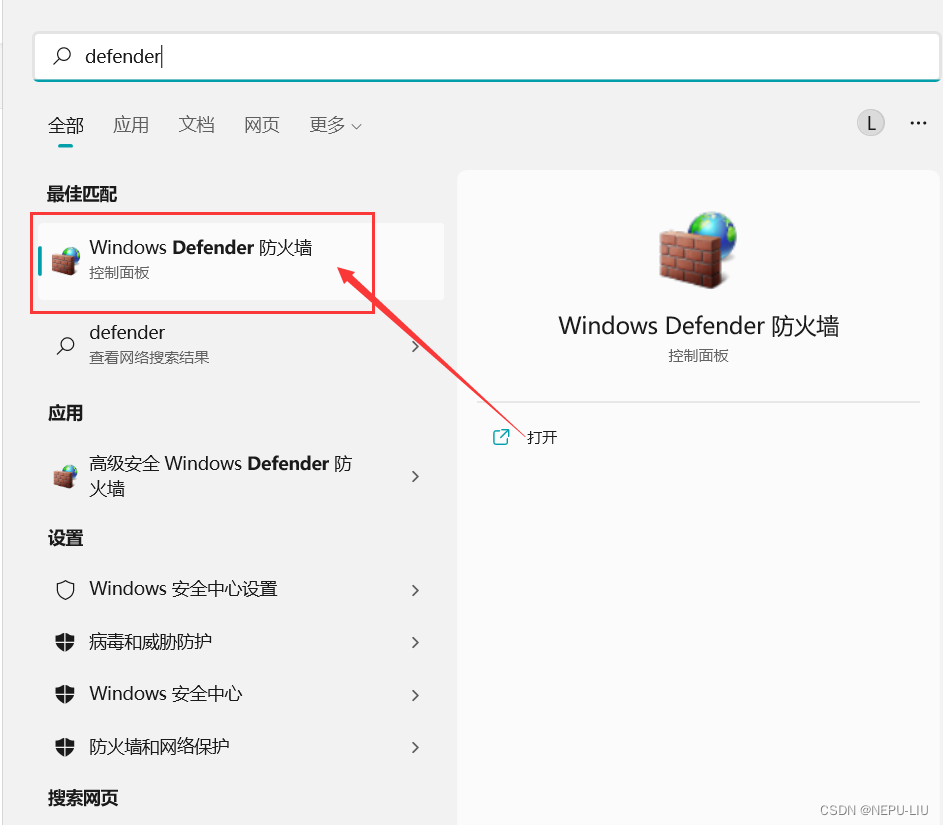Click the open-external icon beside 打开

[501, 437]
